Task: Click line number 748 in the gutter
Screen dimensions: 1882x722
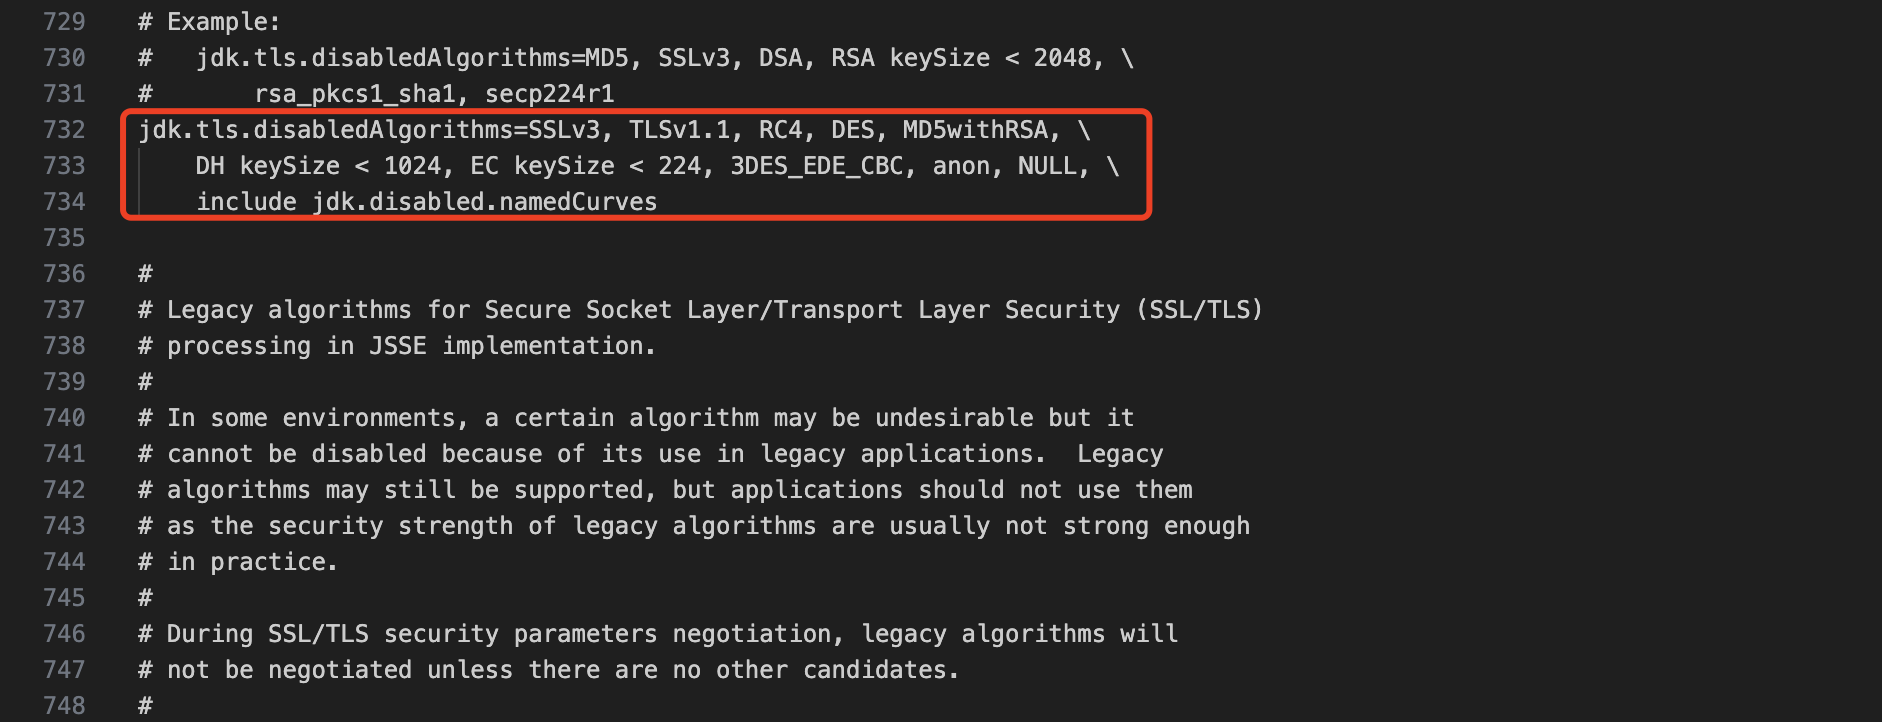Action: pos(64,706)
